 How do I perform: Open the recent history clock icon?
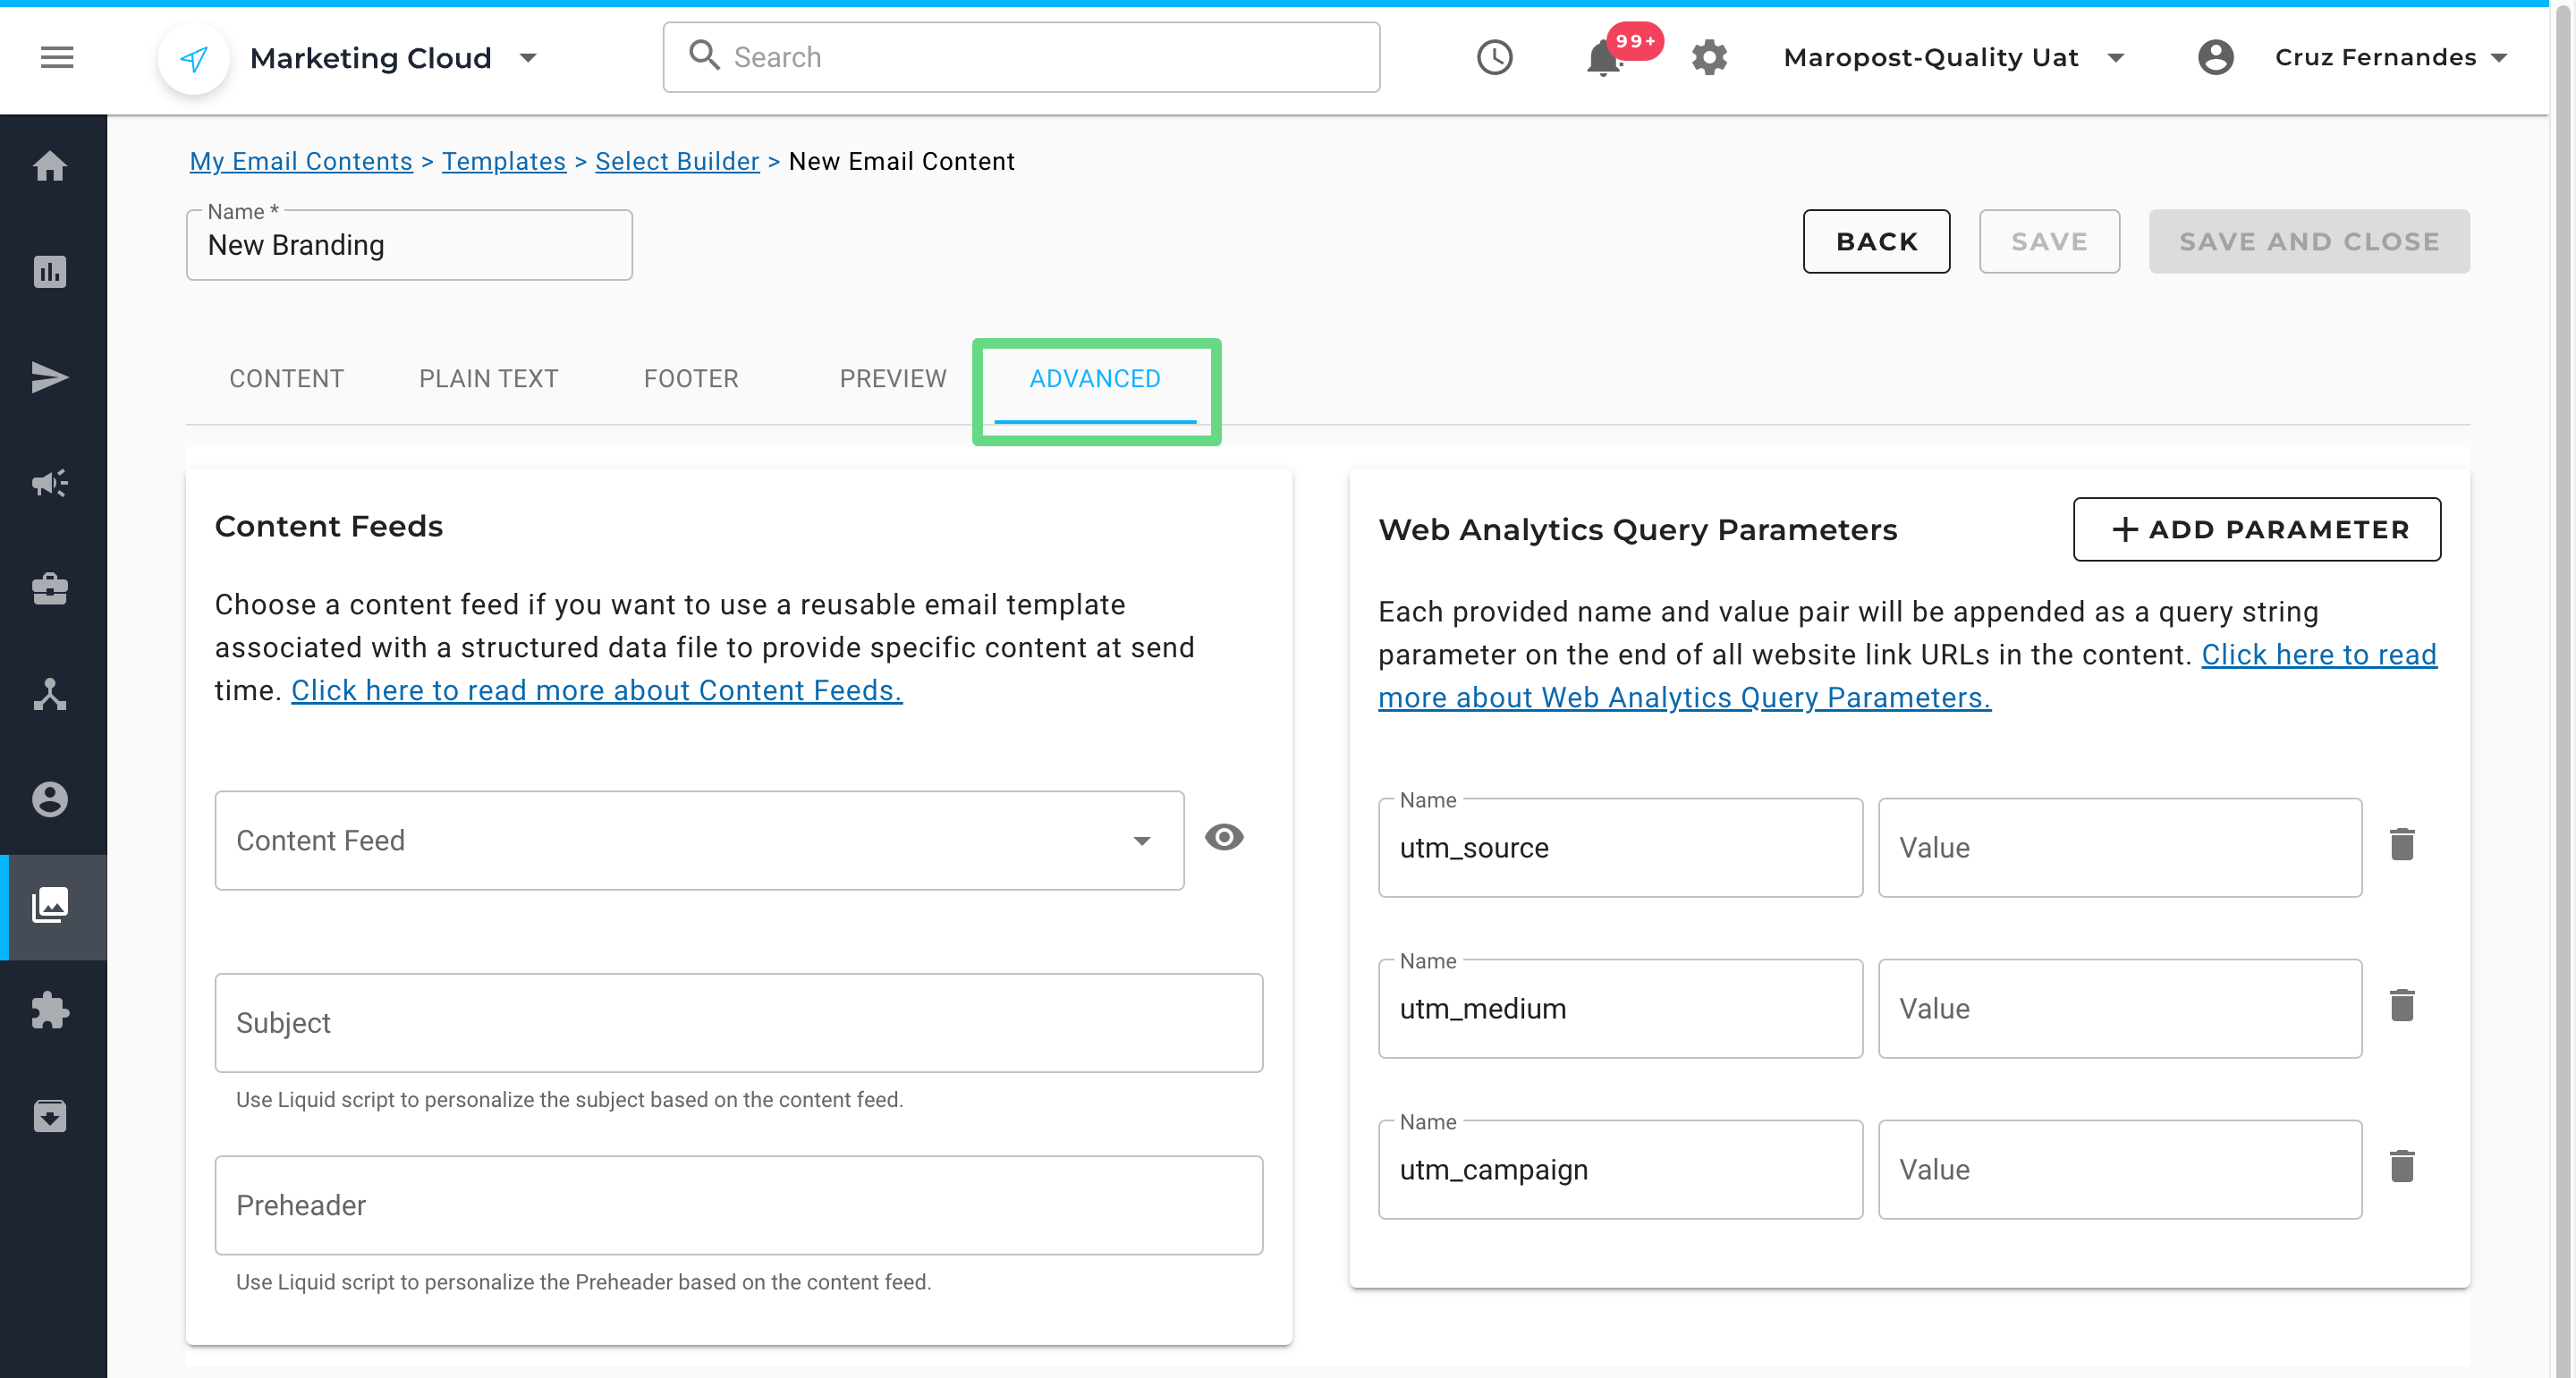point(1494,58)
